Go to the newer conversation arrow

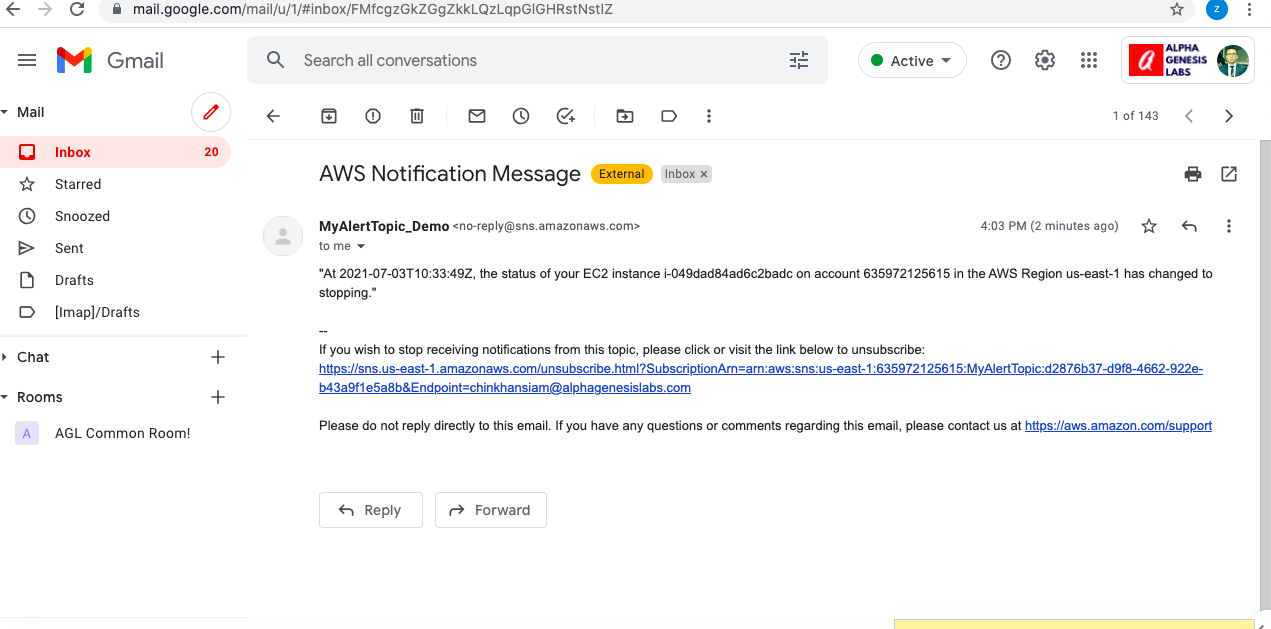(1189, 116)
